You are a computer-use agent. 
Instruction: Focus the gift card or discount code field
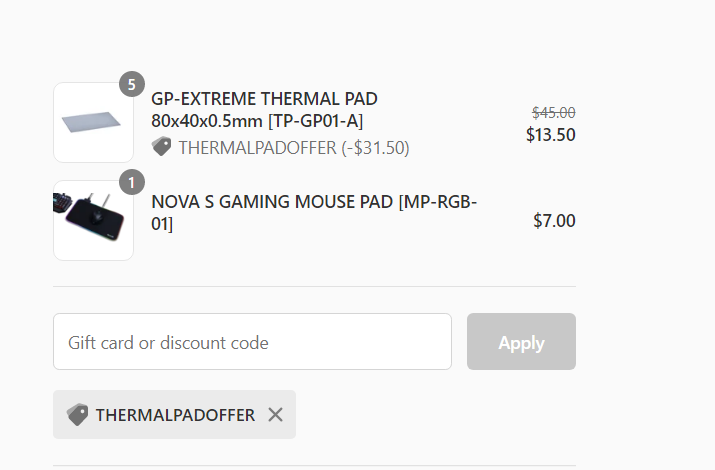point(252,342)
